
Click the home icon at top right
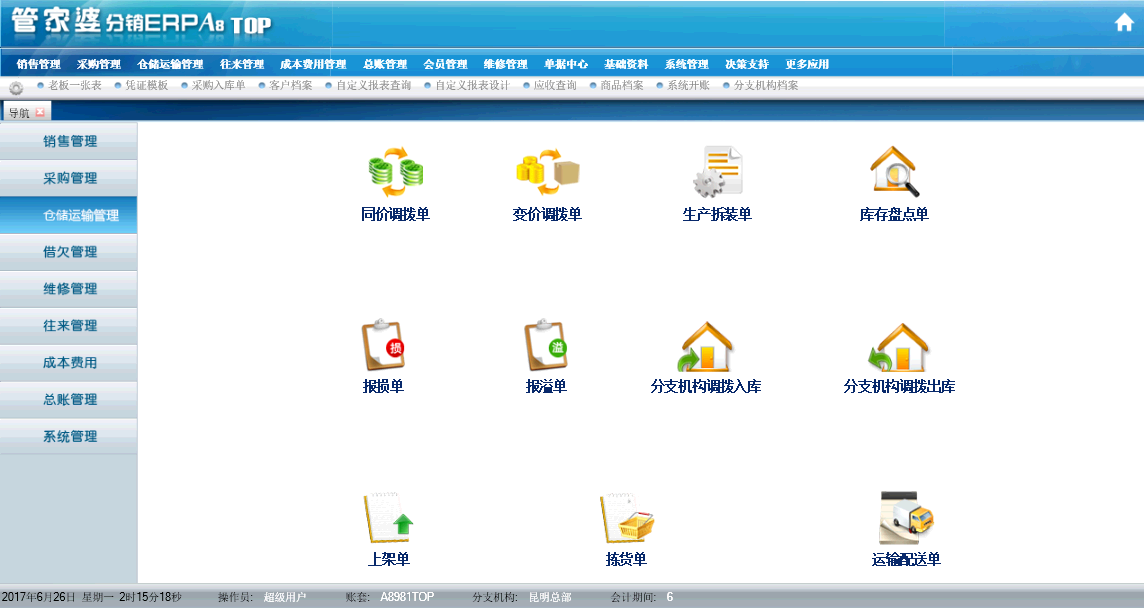pyautogui.click(x=1124, y=23)
